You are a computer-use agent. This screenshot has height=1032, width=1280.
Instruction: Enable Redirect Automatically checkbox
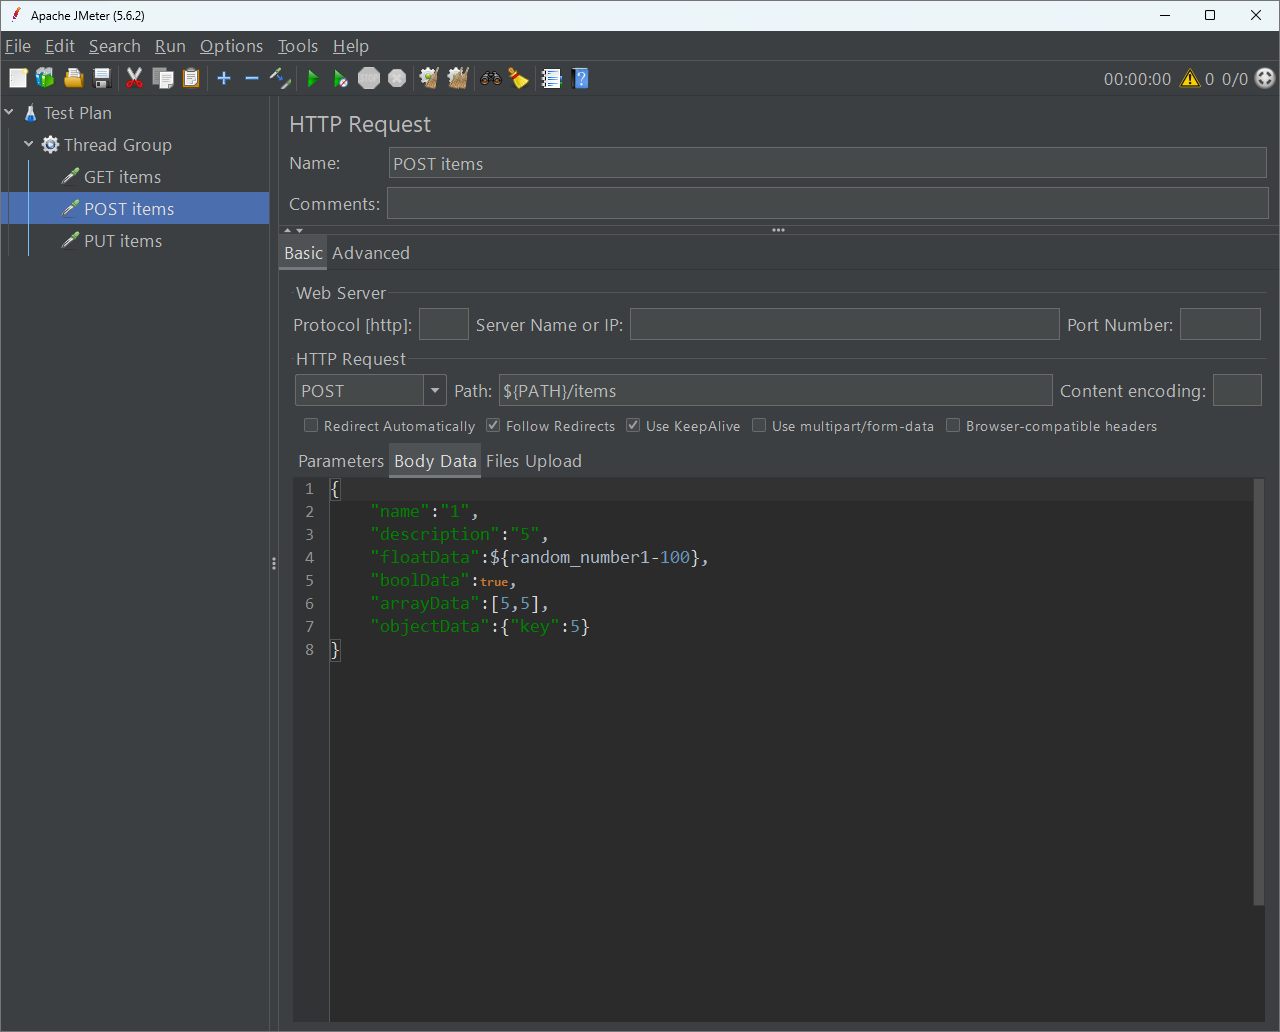click(x=311, y=426)
